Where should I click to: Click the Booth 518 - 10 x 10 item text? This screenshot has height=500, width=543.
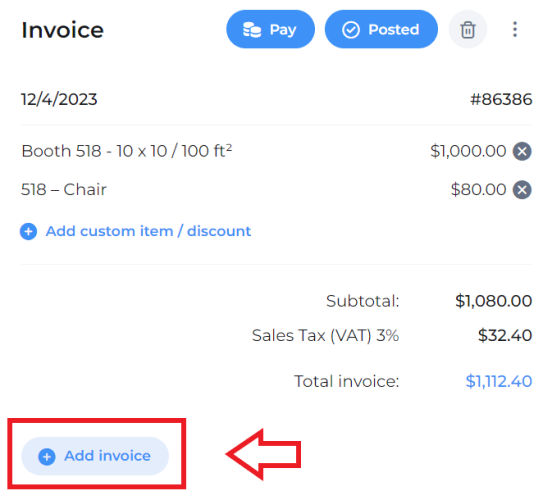pos(127,151)
